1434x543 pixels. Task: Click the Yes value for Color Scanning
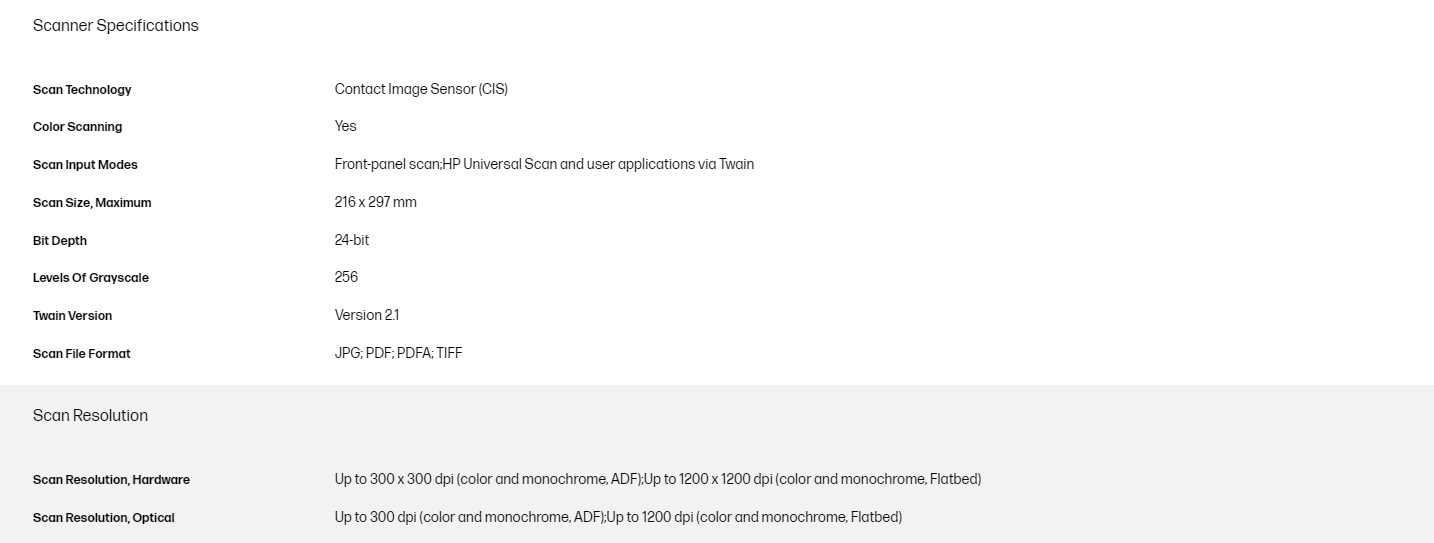pos(345,126)
